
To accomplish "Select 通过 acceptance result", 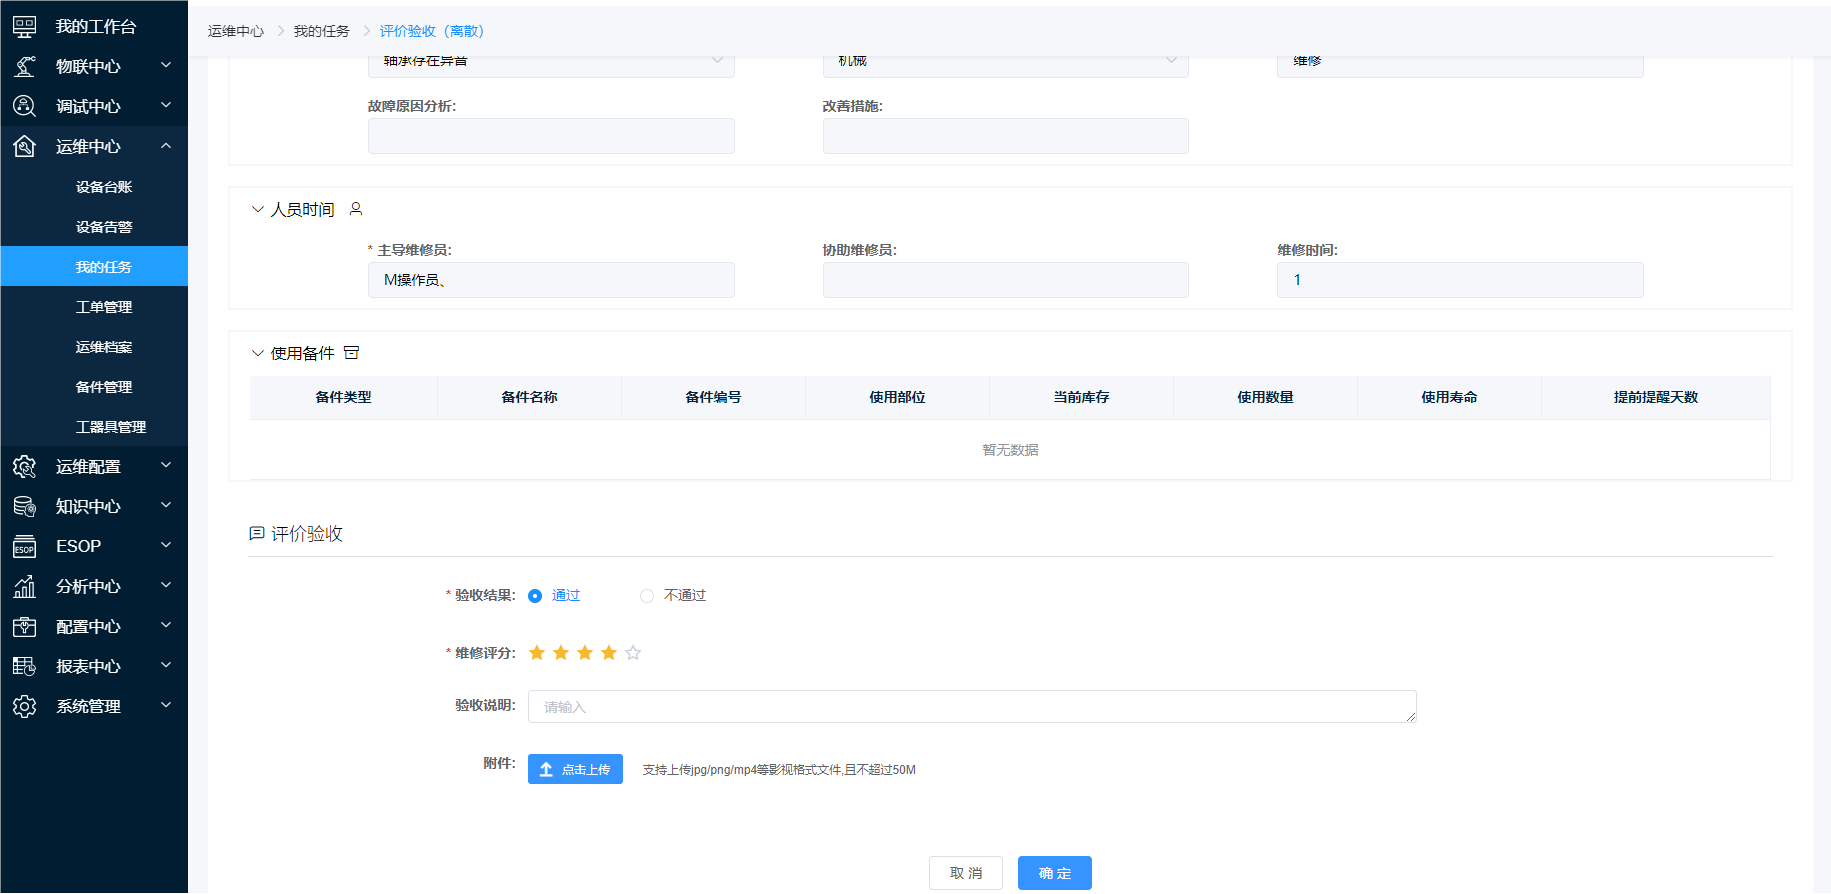I will (535, 596).
